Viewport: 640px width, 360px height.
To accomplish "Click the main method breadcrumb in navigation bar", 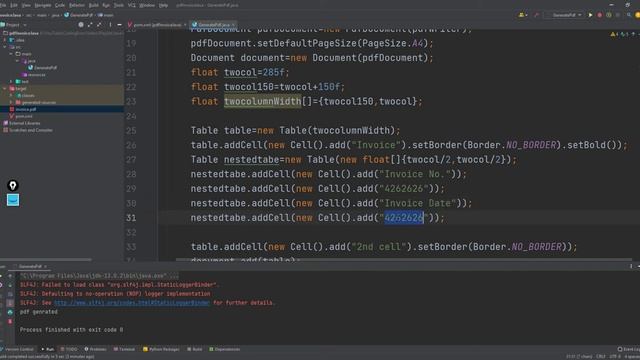I will pyautogui.click(x=105, y=15).
